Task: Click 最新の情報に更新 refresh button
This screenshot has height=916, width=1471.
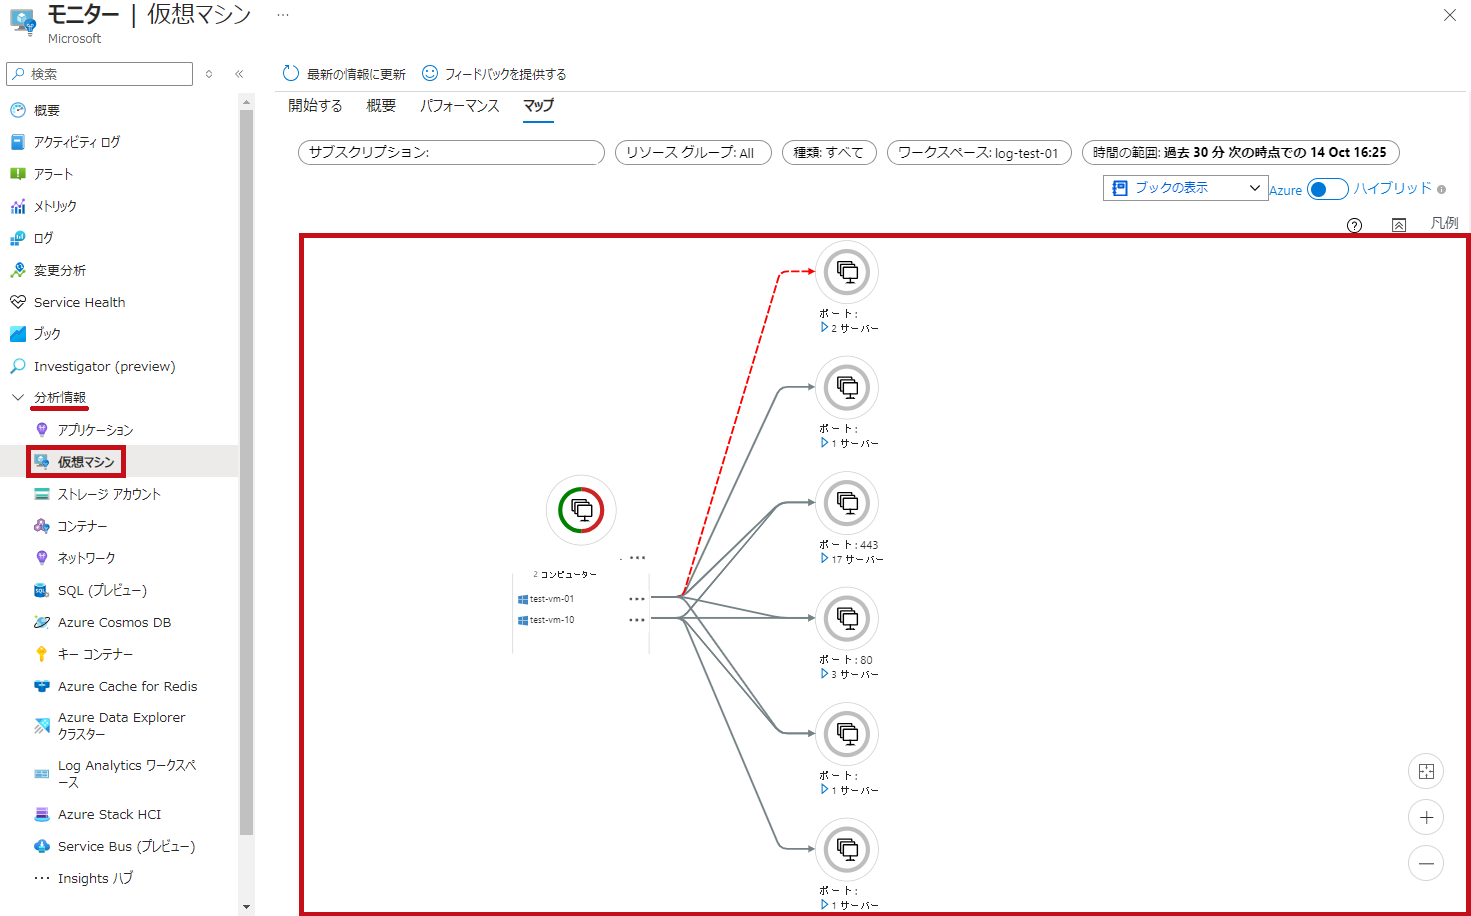Action: tap(344, 74)
